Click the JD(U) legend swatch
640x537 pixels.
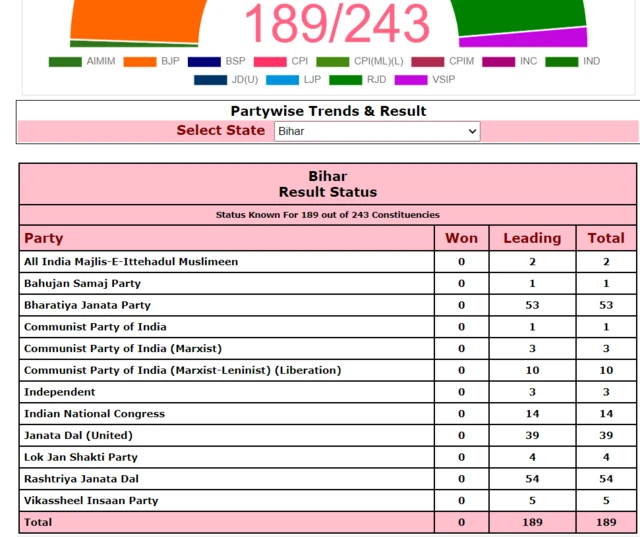[x=210, y=80]
